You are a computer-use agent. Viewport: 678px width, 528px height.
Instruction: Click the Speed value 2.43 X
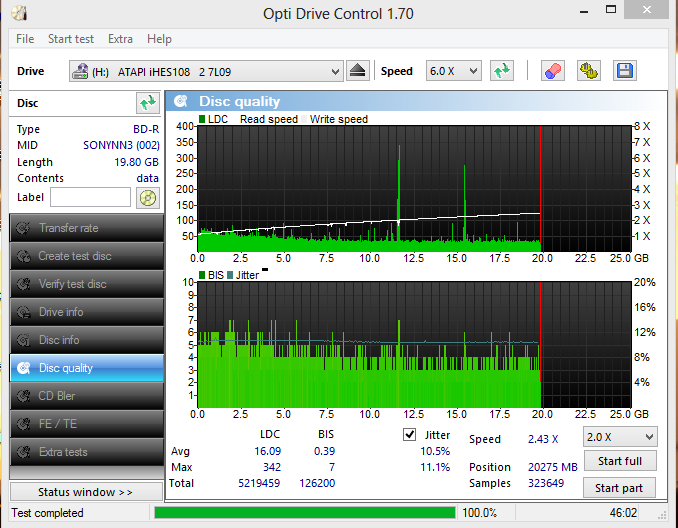click(x=543, y=439)
